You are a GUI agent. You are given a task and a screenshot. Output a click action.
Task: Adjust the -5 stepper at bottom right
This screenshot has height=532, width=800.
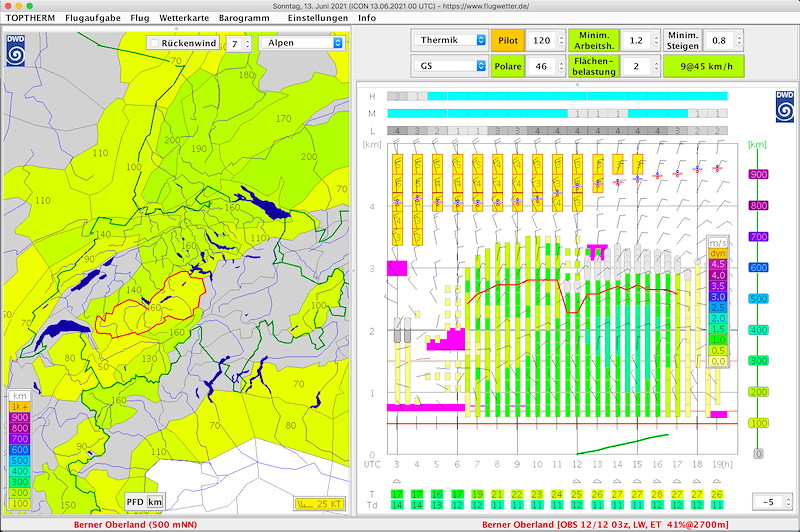pyautogui.click(x=789, y=502)
